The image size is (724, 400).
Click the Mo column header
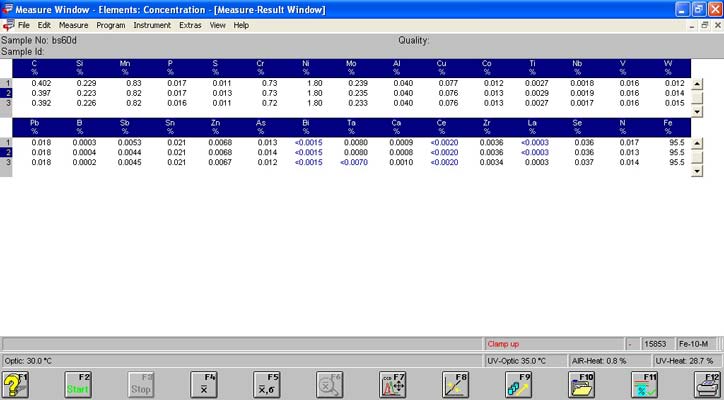point(351,67)
